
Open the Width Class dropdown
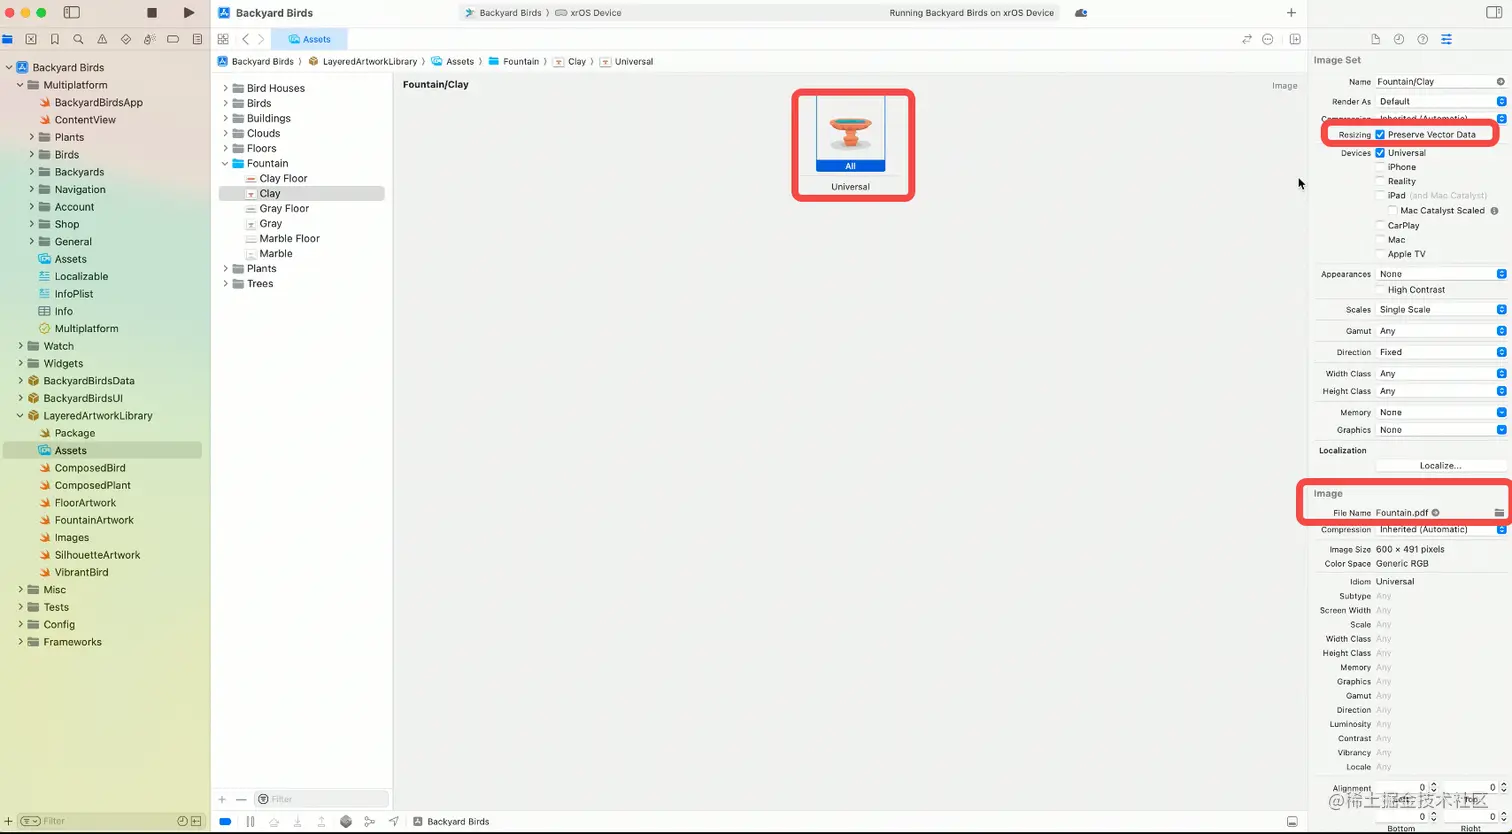1441,373
